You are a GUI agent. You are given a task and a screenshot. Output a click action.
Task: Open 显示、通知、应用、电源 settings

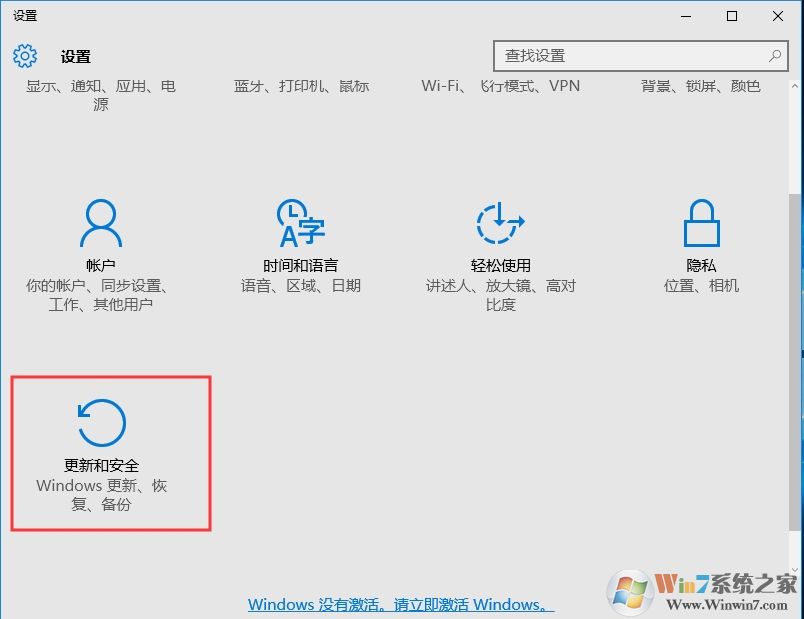100,95
